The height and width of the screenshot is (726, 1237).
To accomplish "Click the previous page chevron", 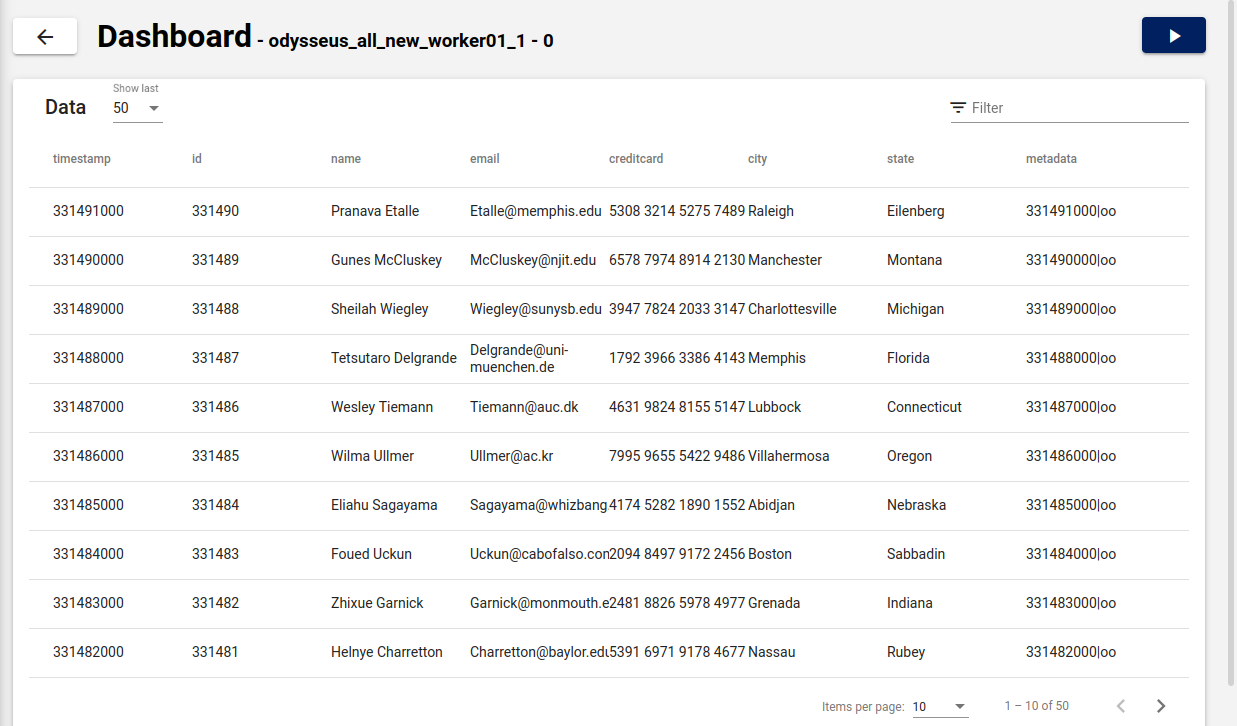I will (x=1121, y=706).
